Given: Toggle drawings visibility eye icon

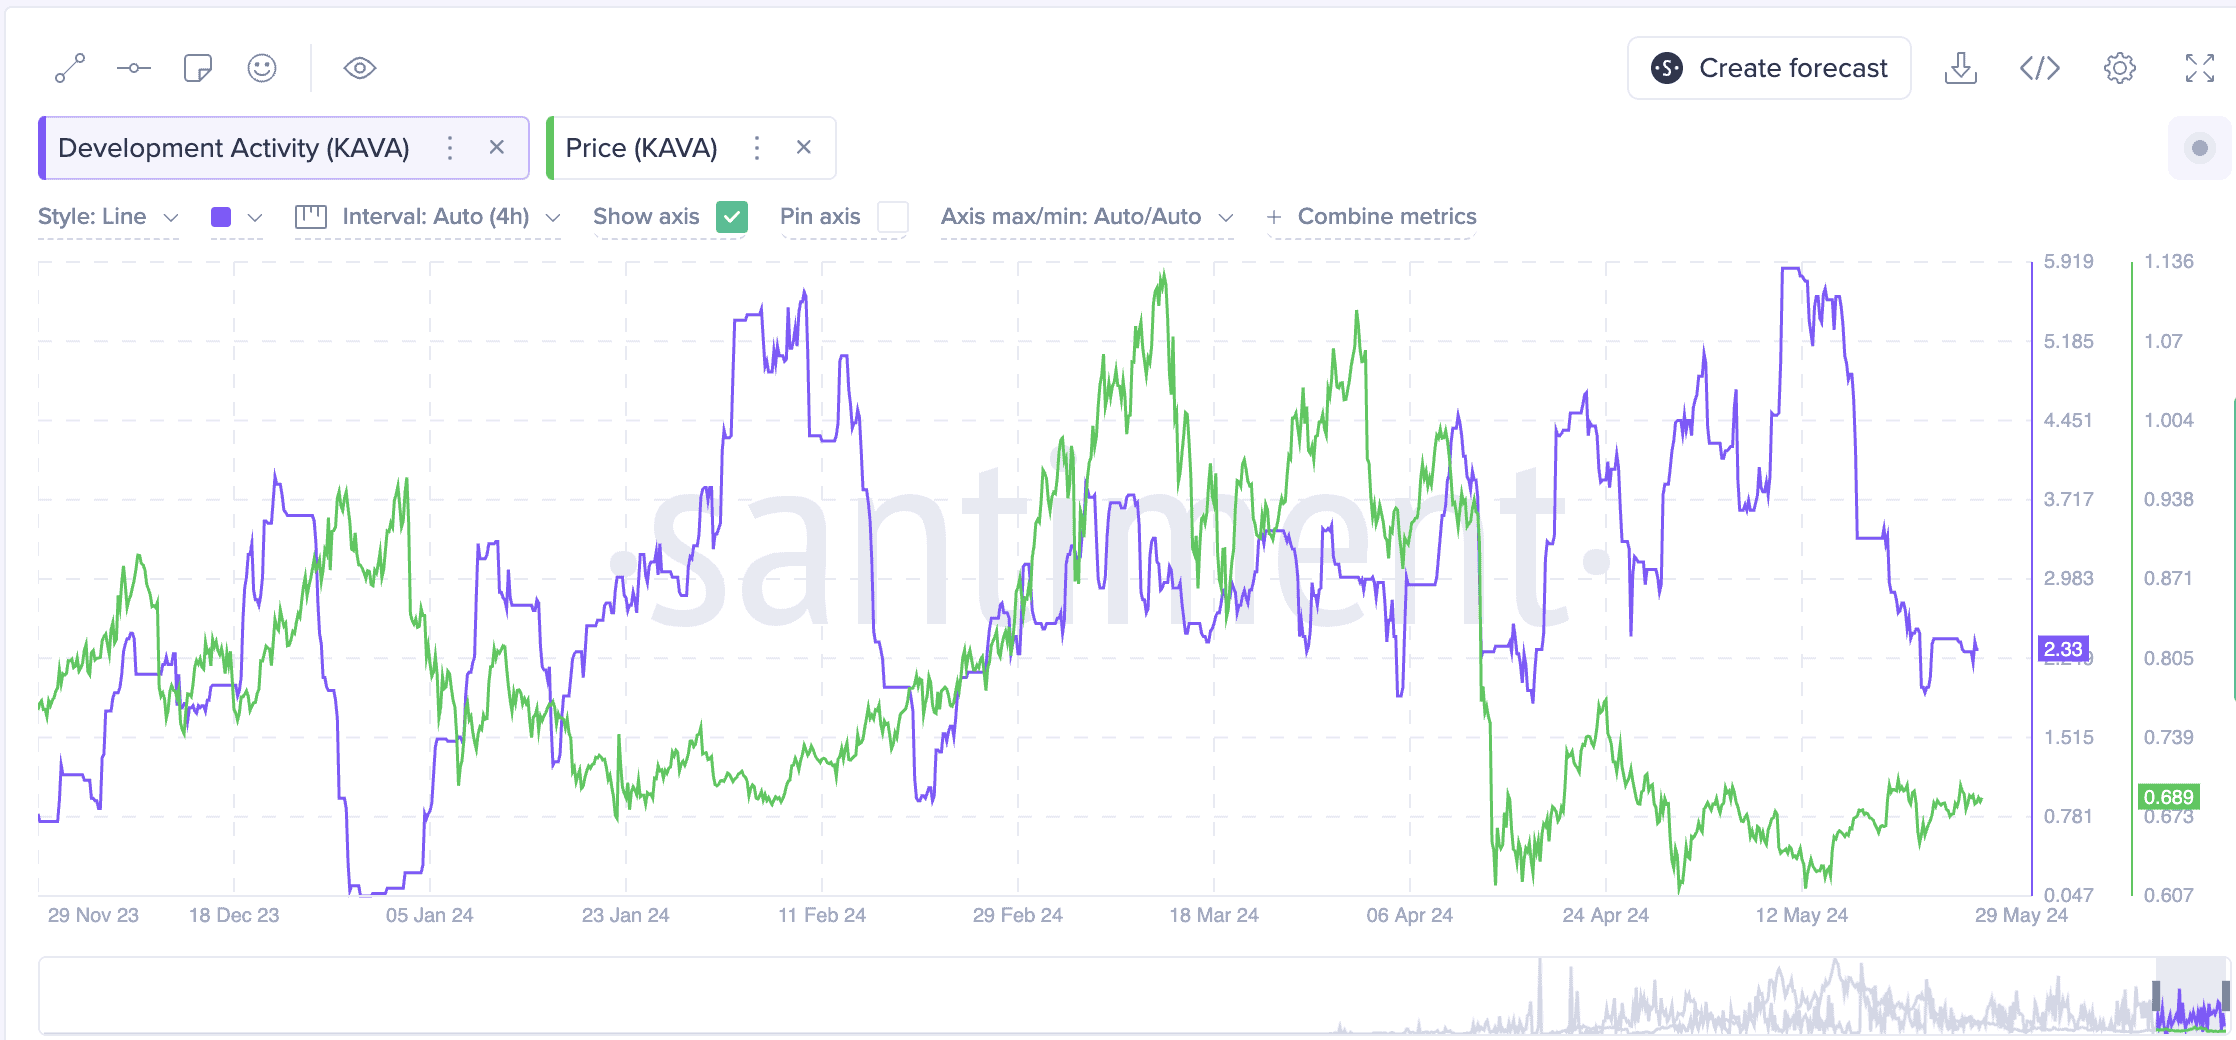Looking at the screenshot, I should [x=360, y=68].
